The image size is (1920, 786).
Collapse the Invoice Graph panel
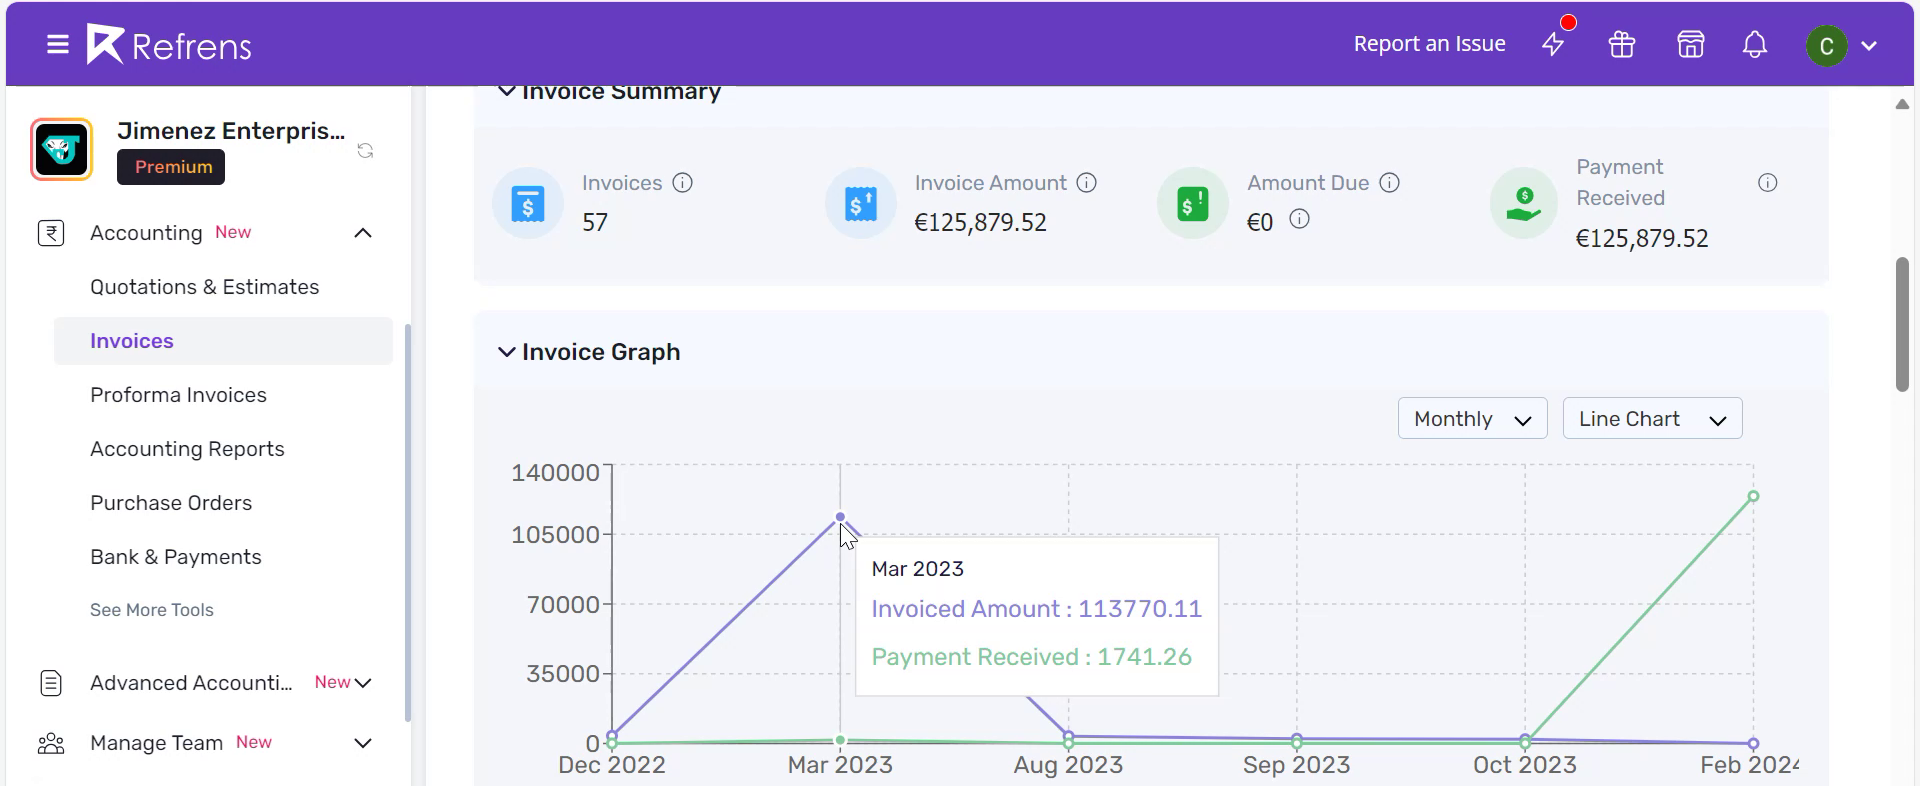point(507,352)
